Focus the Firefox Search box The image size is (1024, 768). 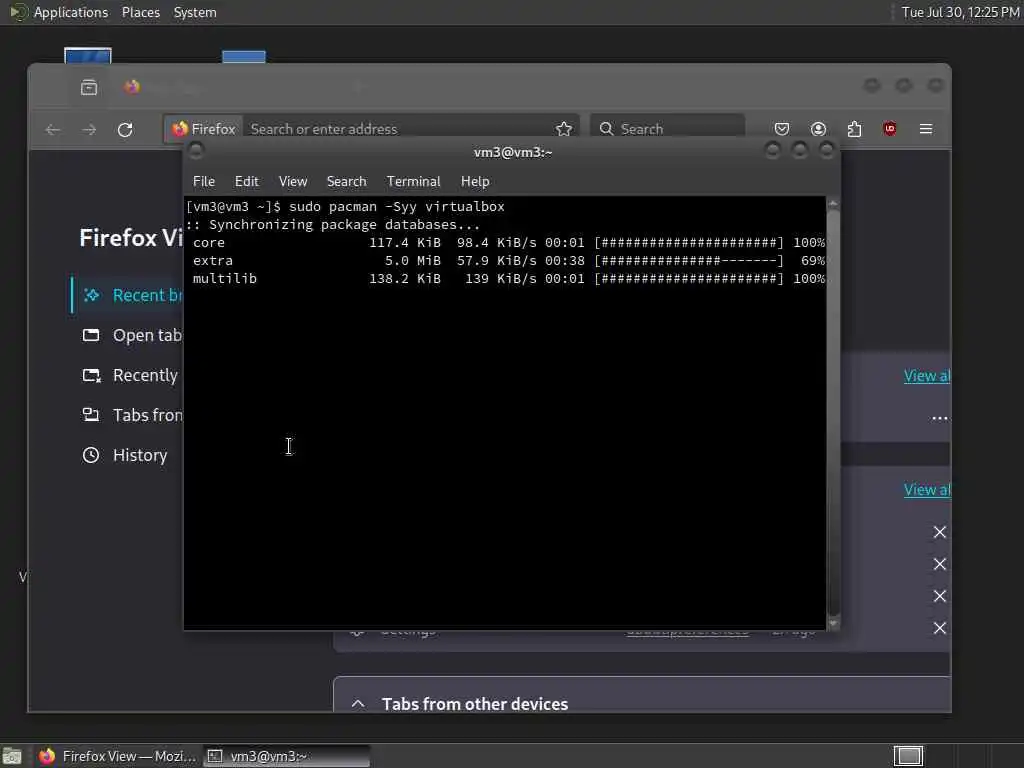click(667, 129)
